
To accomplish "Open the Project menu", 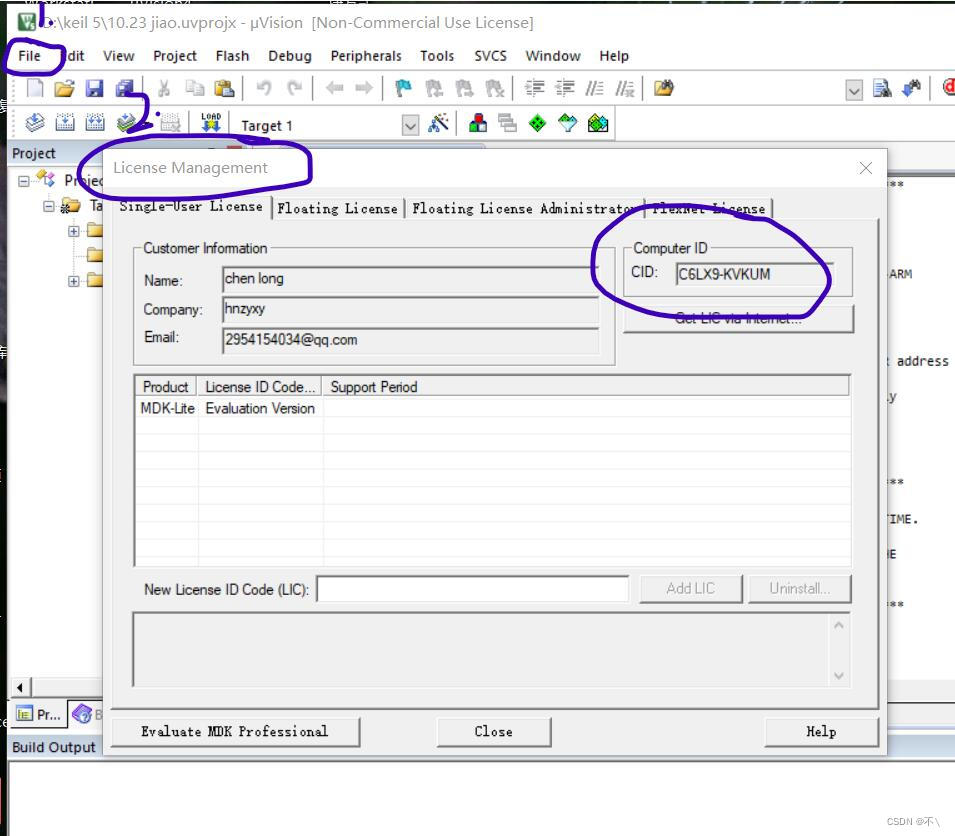I will click(175, 56).
